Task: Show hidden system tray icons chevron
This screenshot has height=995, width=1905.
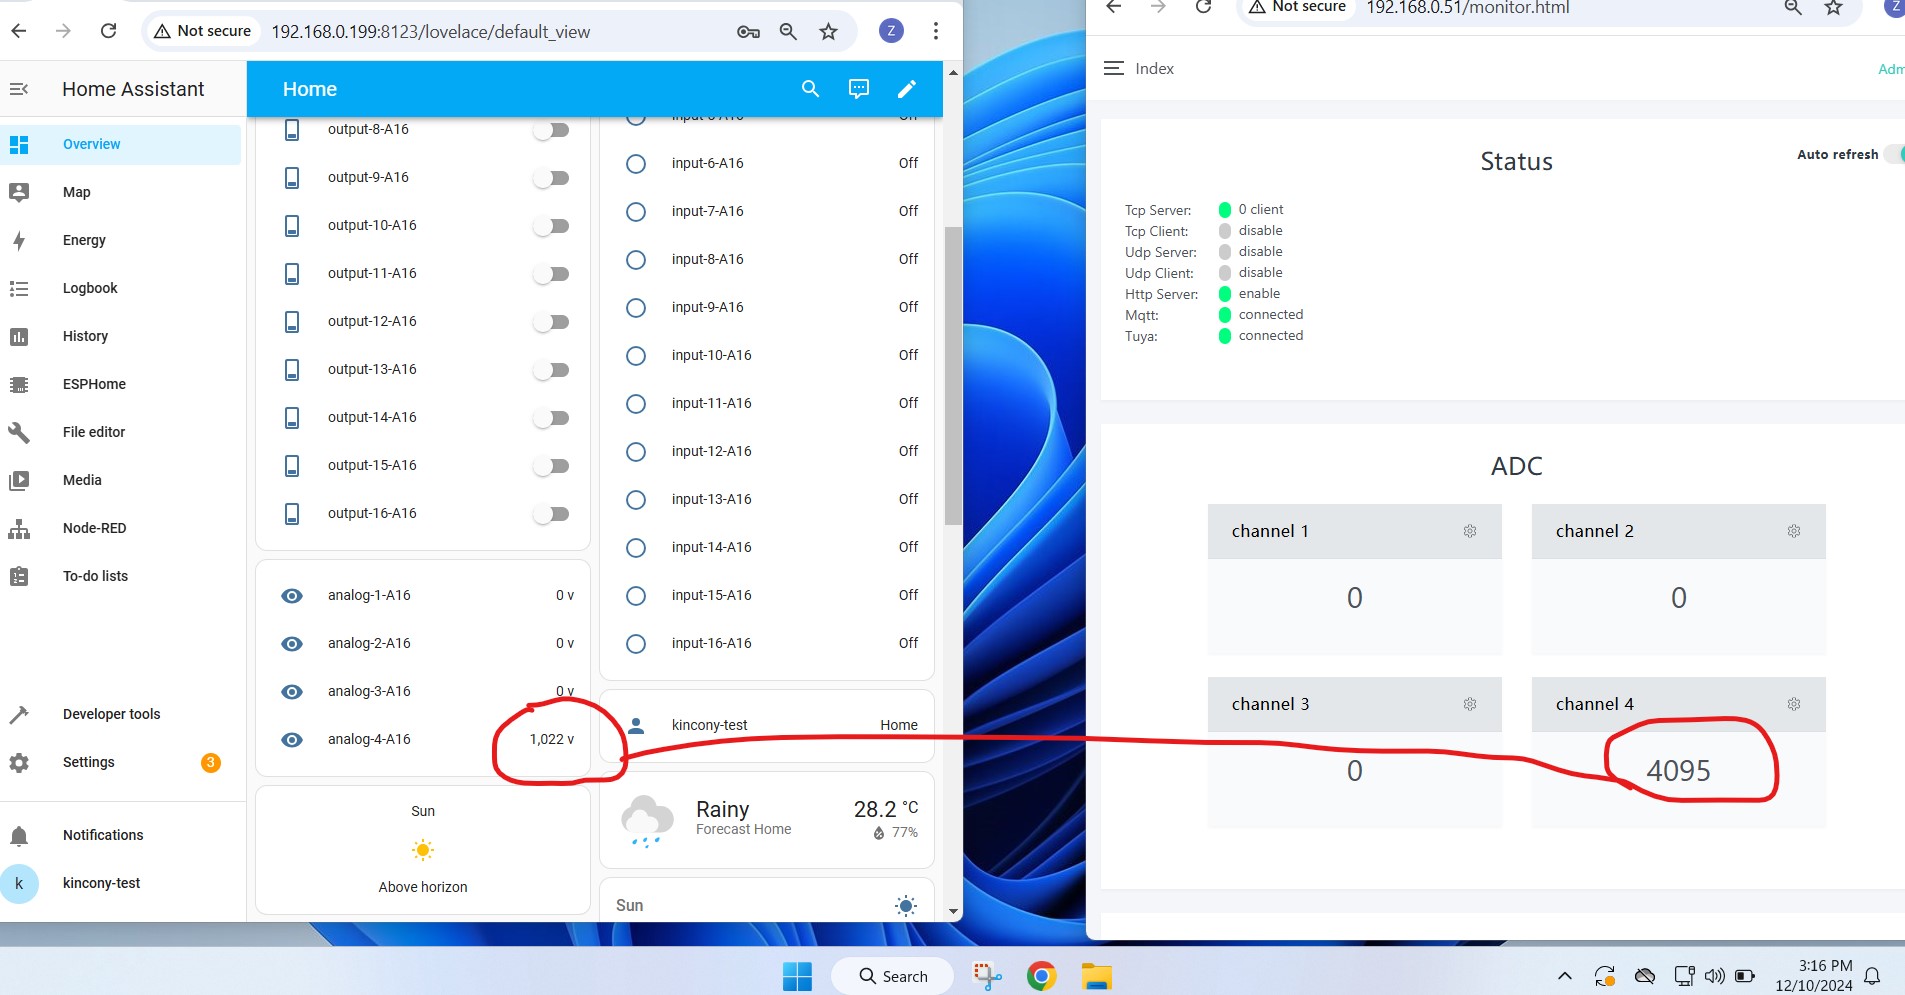Action: tap(1564, 976)
